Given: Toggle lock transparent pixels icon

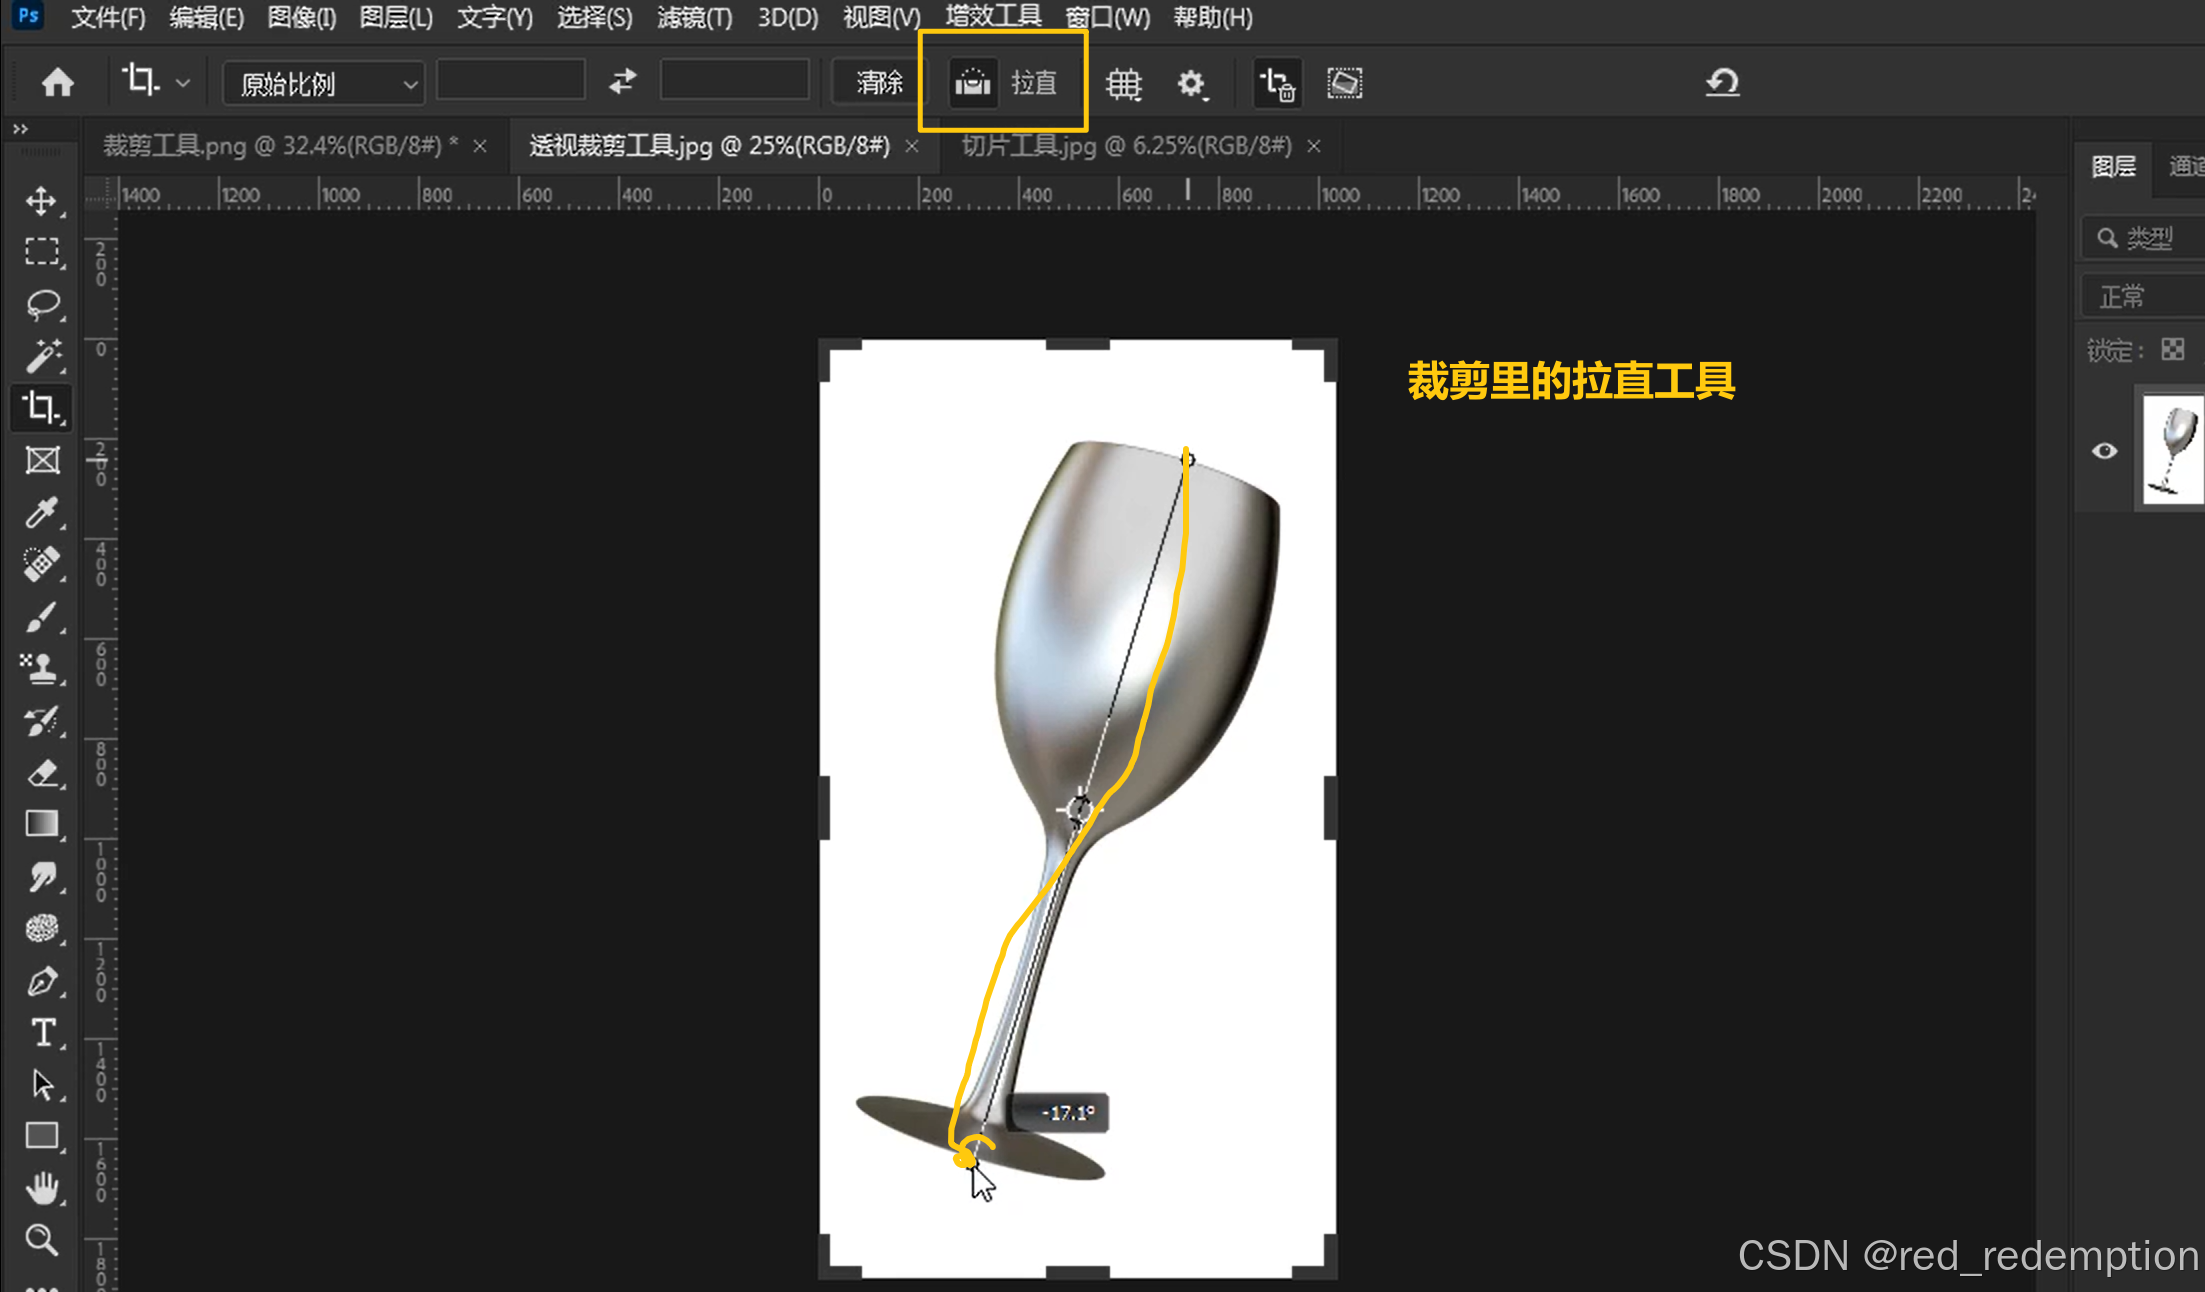Looking at the screenshot, I should pos(2173,350).
